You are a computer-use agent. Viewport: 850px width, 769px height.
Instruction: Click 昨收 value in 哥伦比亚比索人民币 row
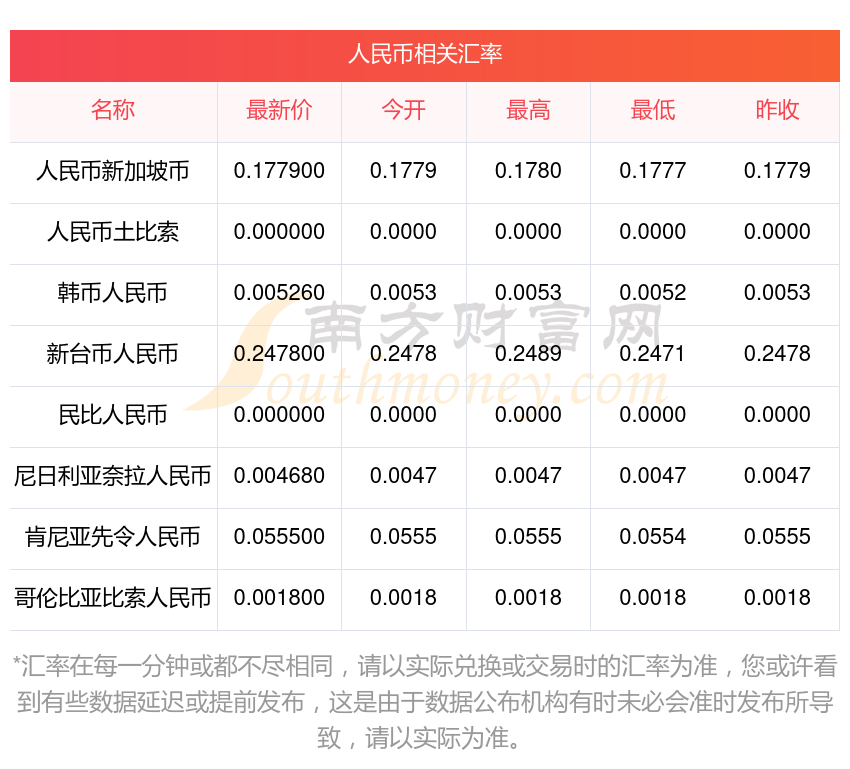tap(777, 598)
